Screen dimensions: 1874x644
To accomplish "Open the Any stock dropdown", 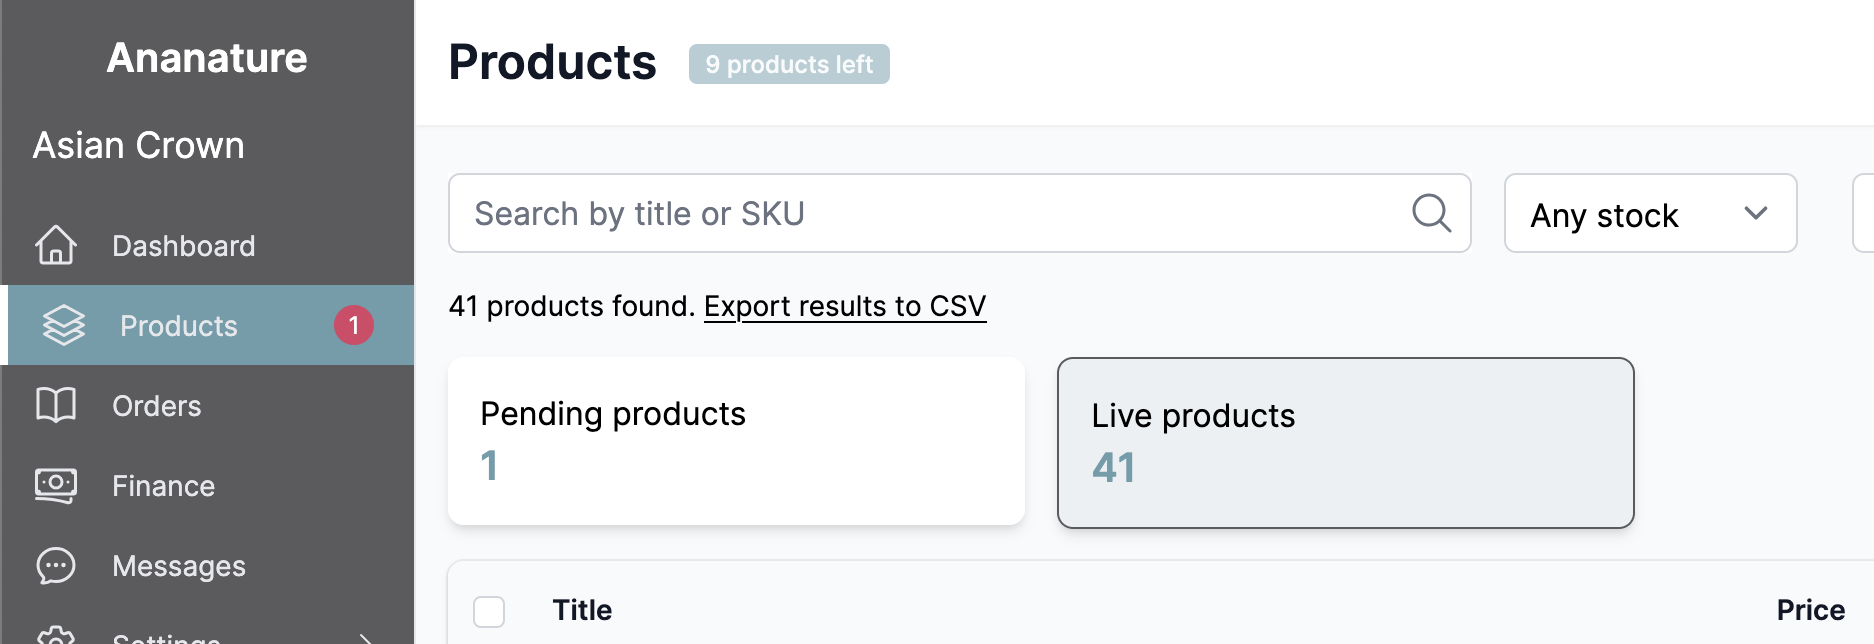I will pos(1649,213).
